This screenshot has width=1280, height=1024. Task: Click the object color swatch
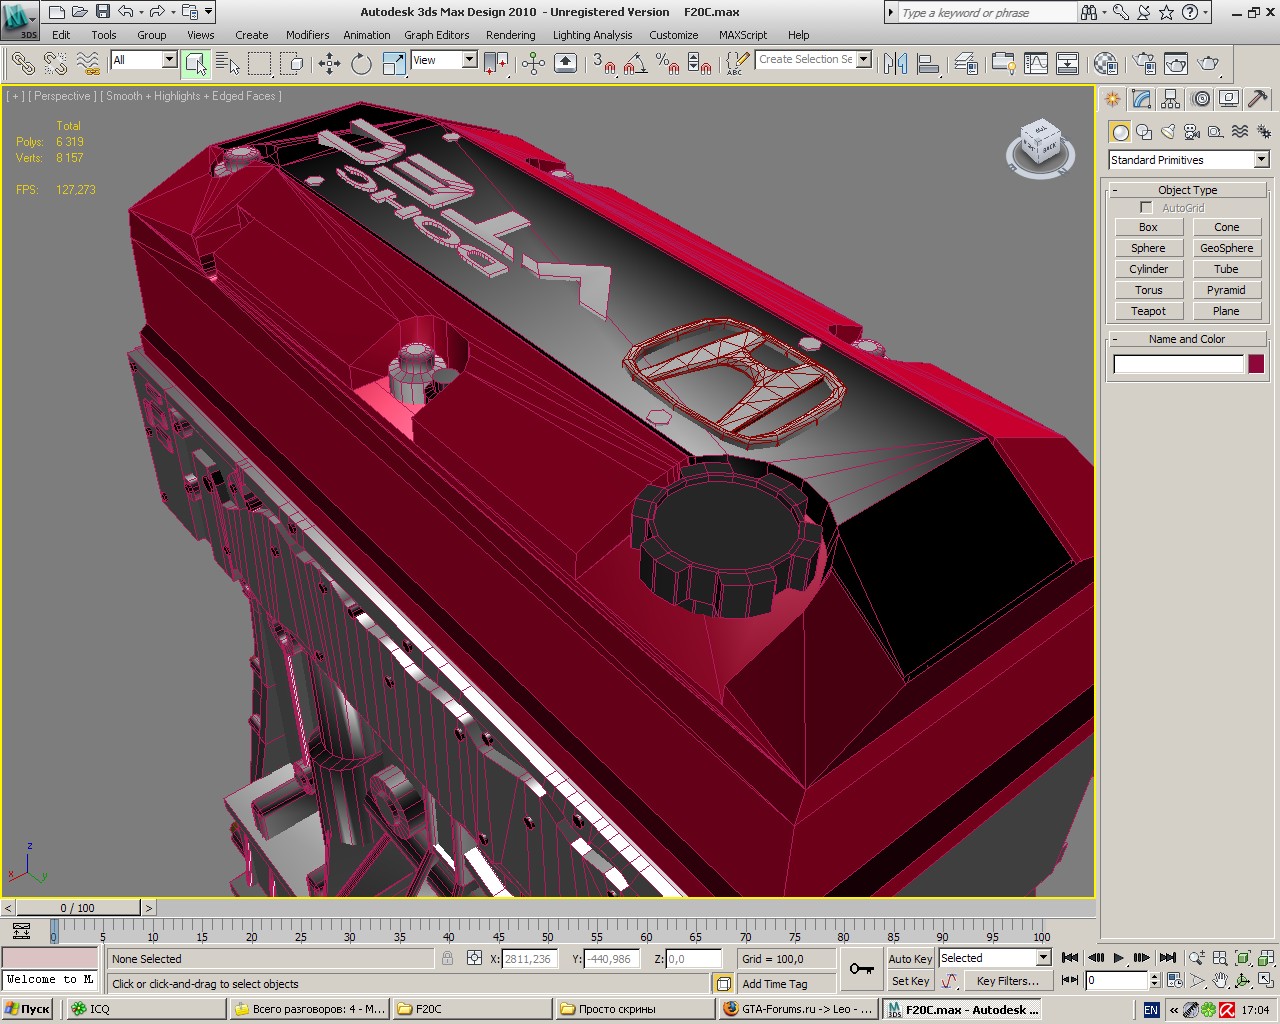(1256, 364)
